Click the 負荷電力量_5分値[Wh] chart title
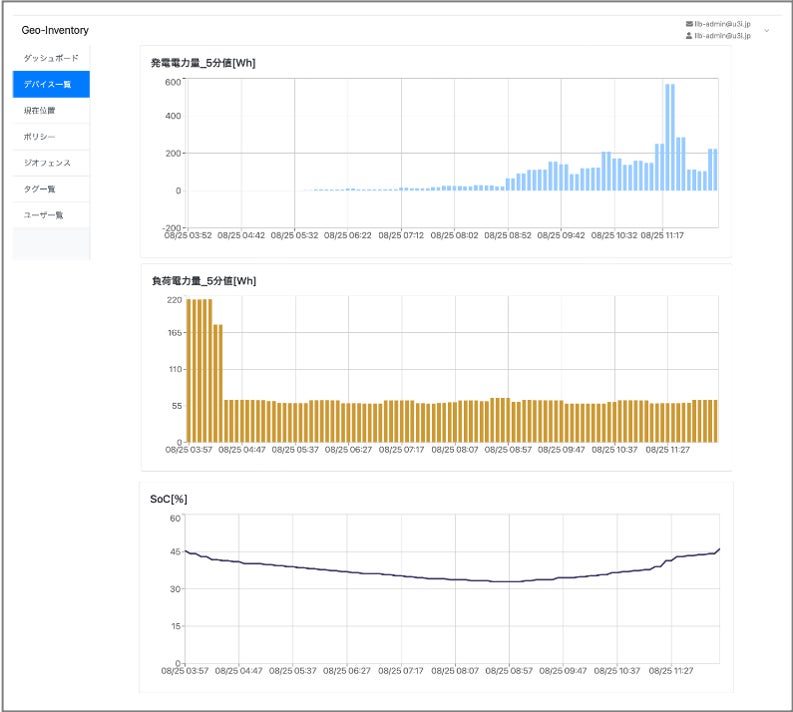The height and width of the screenshot is (712, 793). click(x=202, y=281)
